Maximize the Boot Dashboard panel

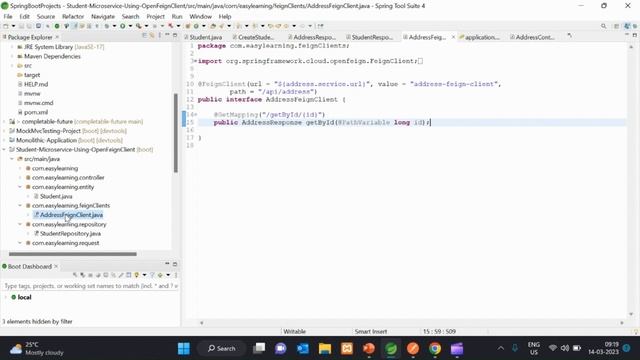pyautogui.click(x=175, y=264)
